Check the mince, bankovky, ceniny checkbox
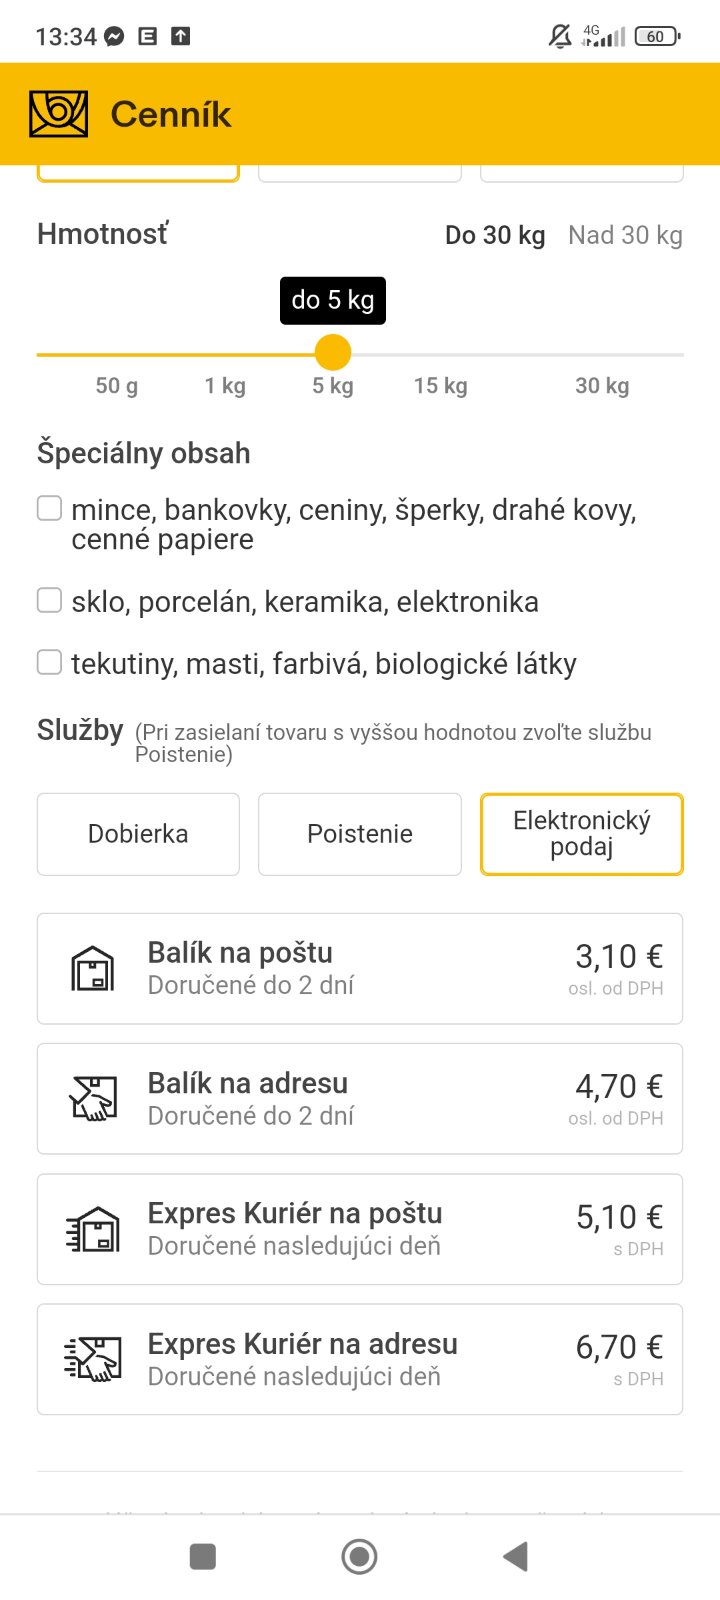720x1600 pixels. [50, 509]
